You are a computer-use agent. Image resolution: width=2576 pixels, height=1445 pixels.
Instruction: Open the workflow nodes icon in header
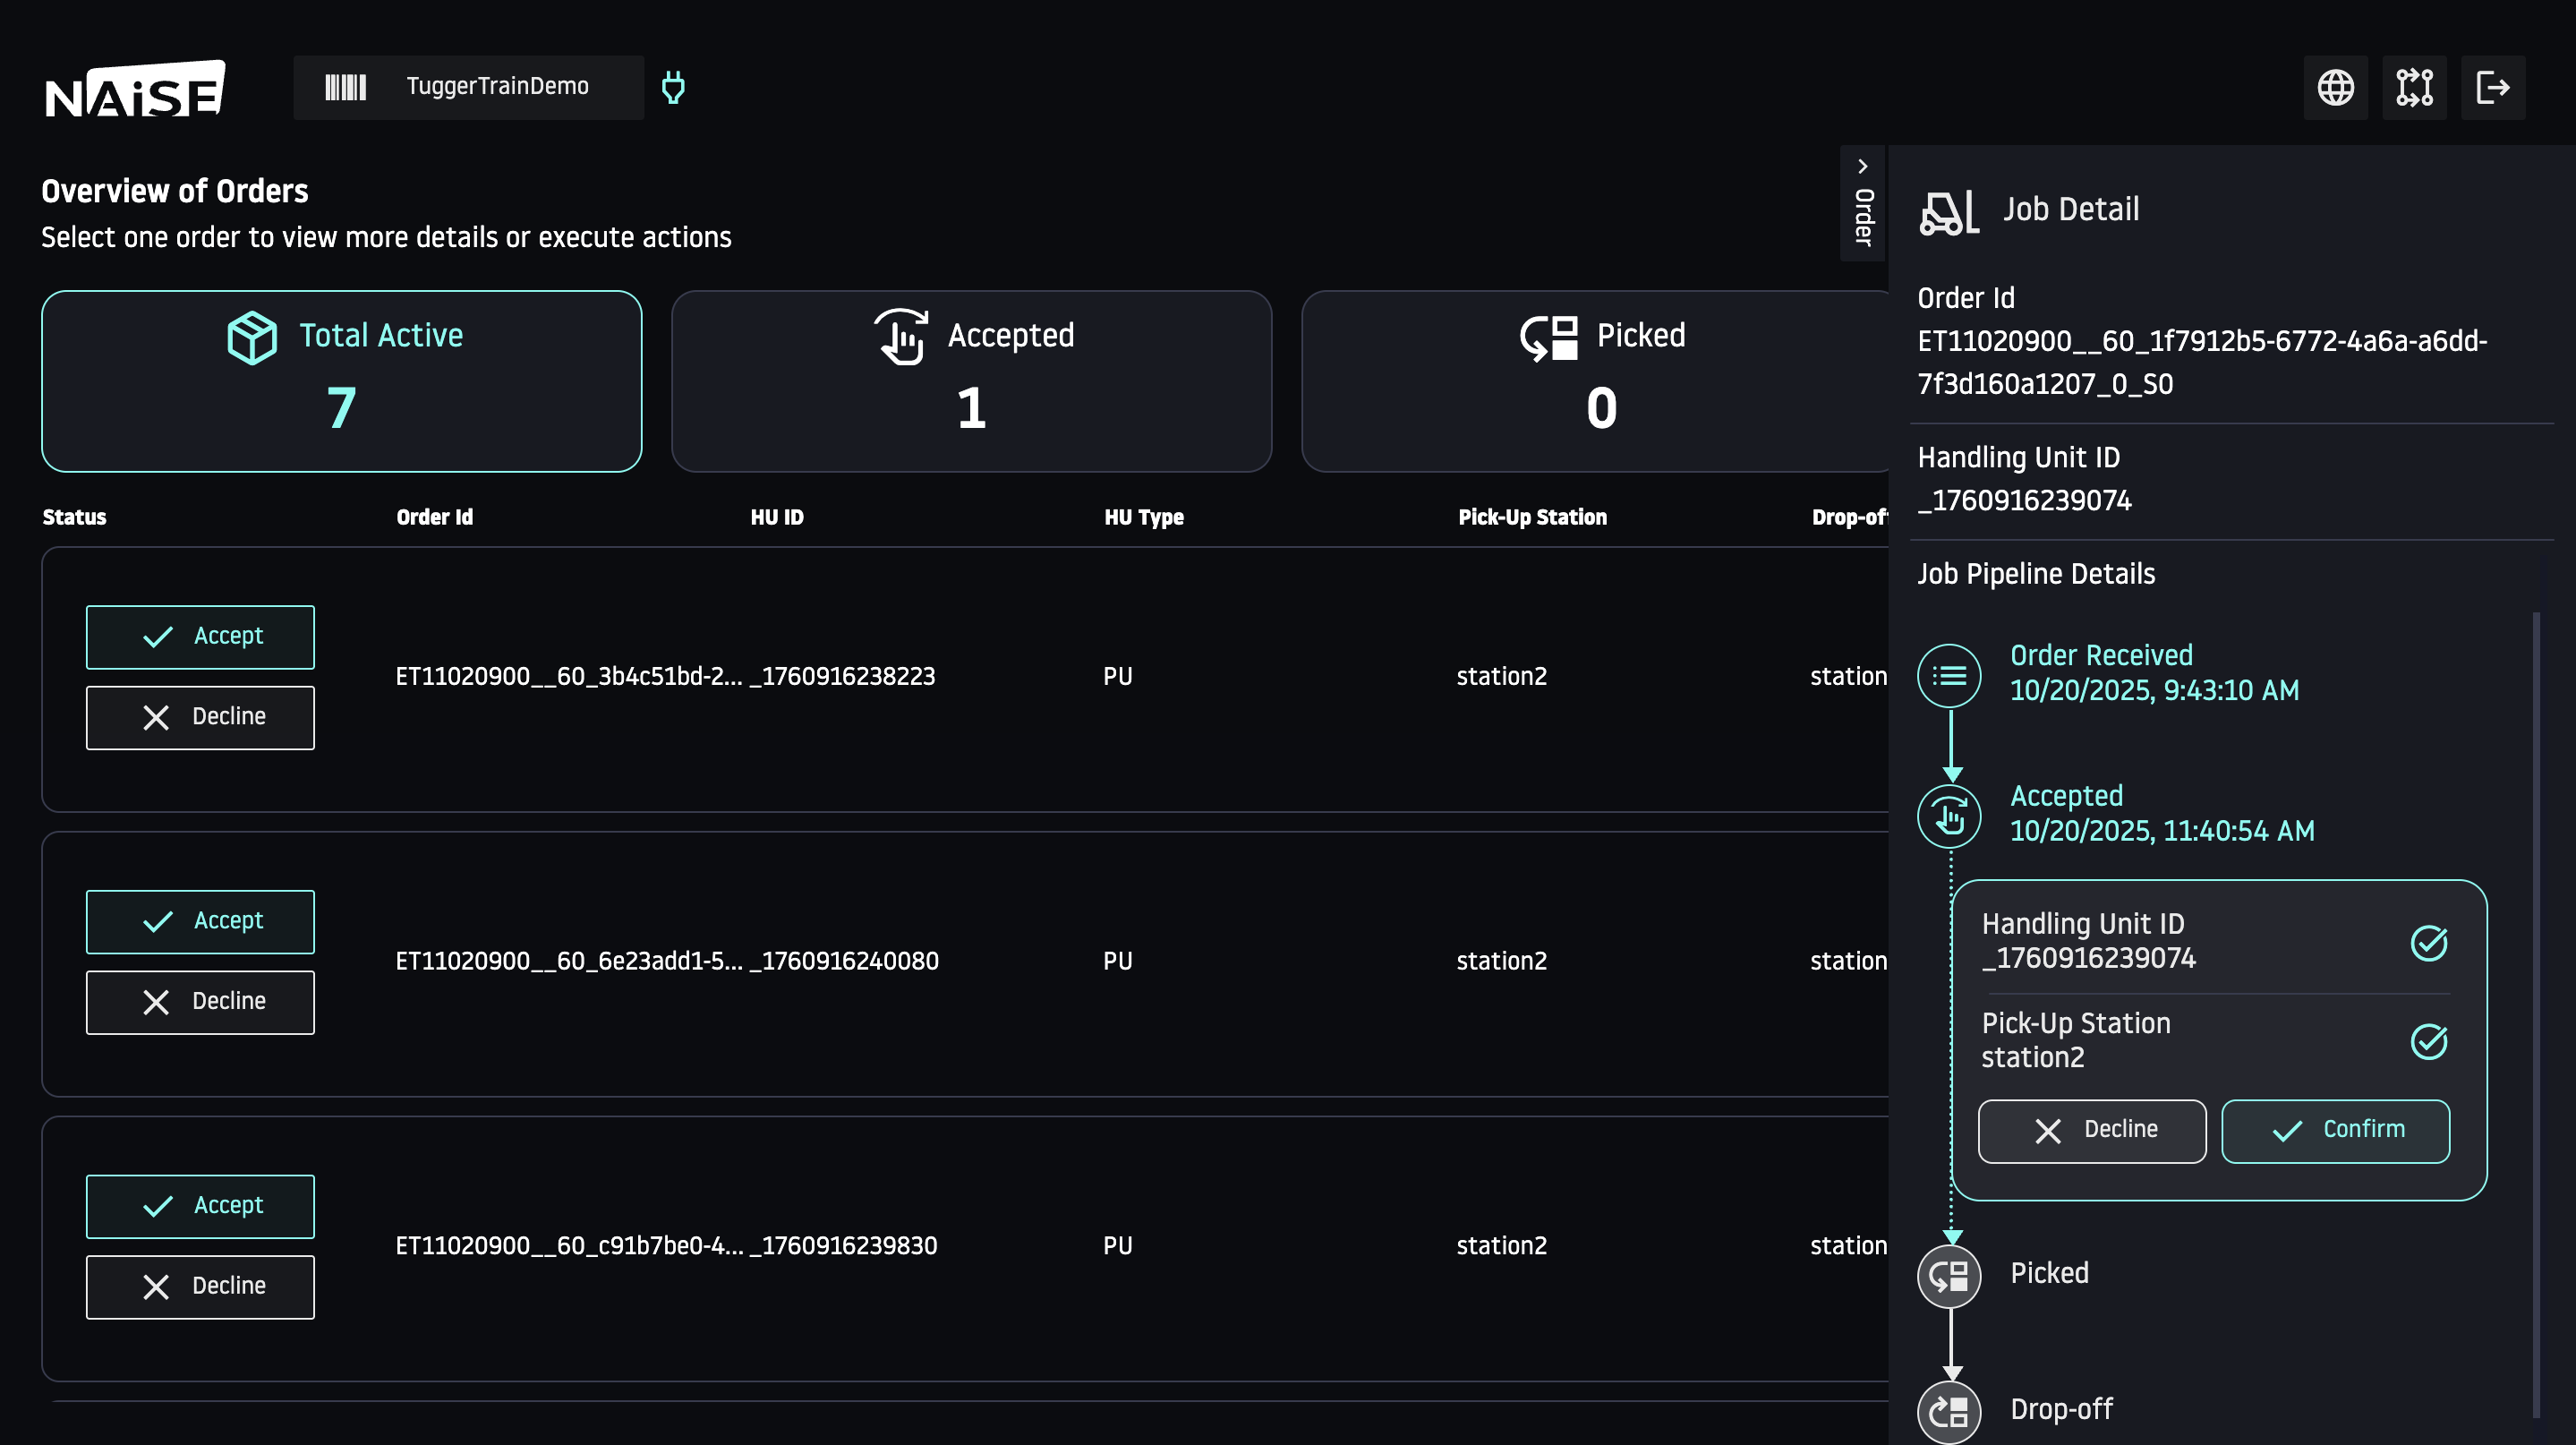(x=2414, y=88)
